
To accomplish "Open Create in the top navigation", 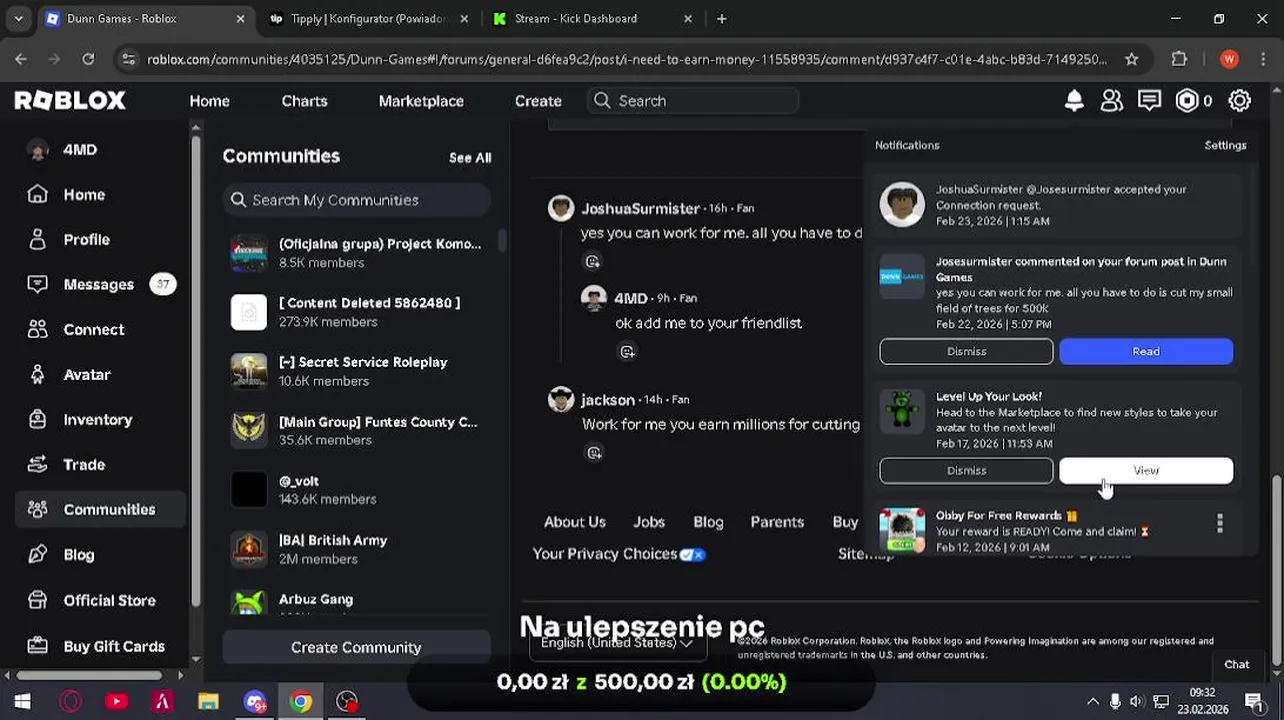I will point(538,101).
